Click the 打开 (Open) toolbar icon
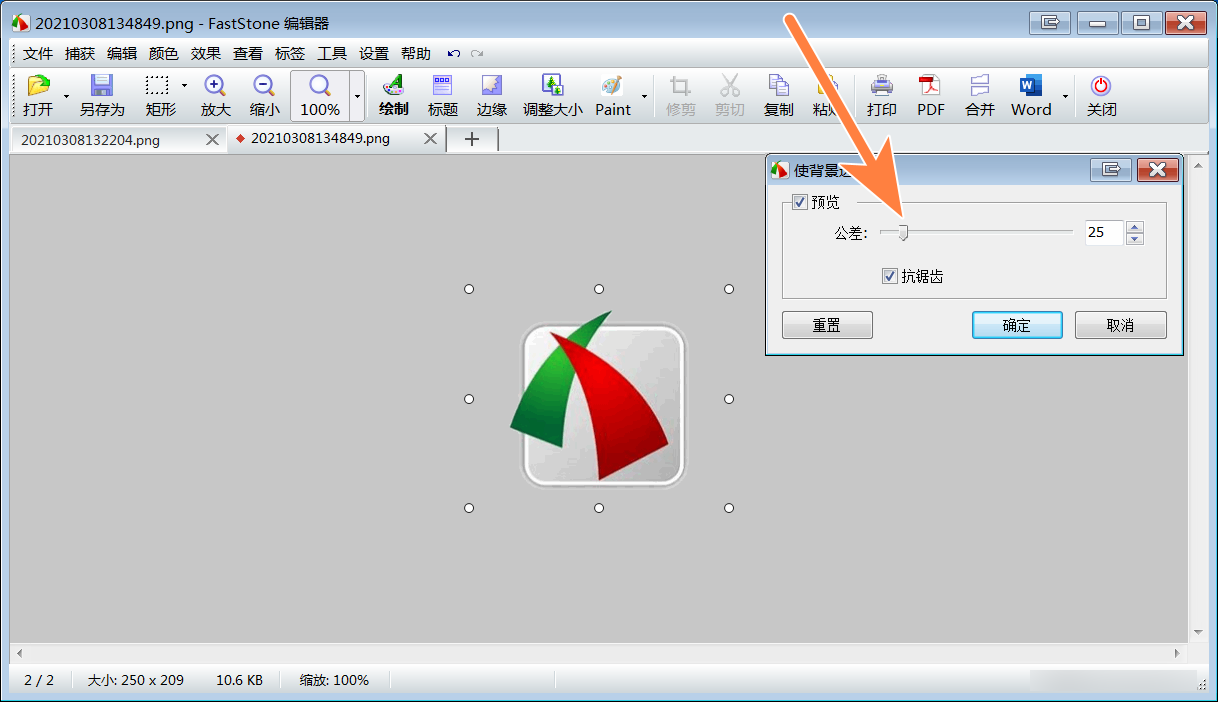The image size is (1218, 702). [38, 96]
